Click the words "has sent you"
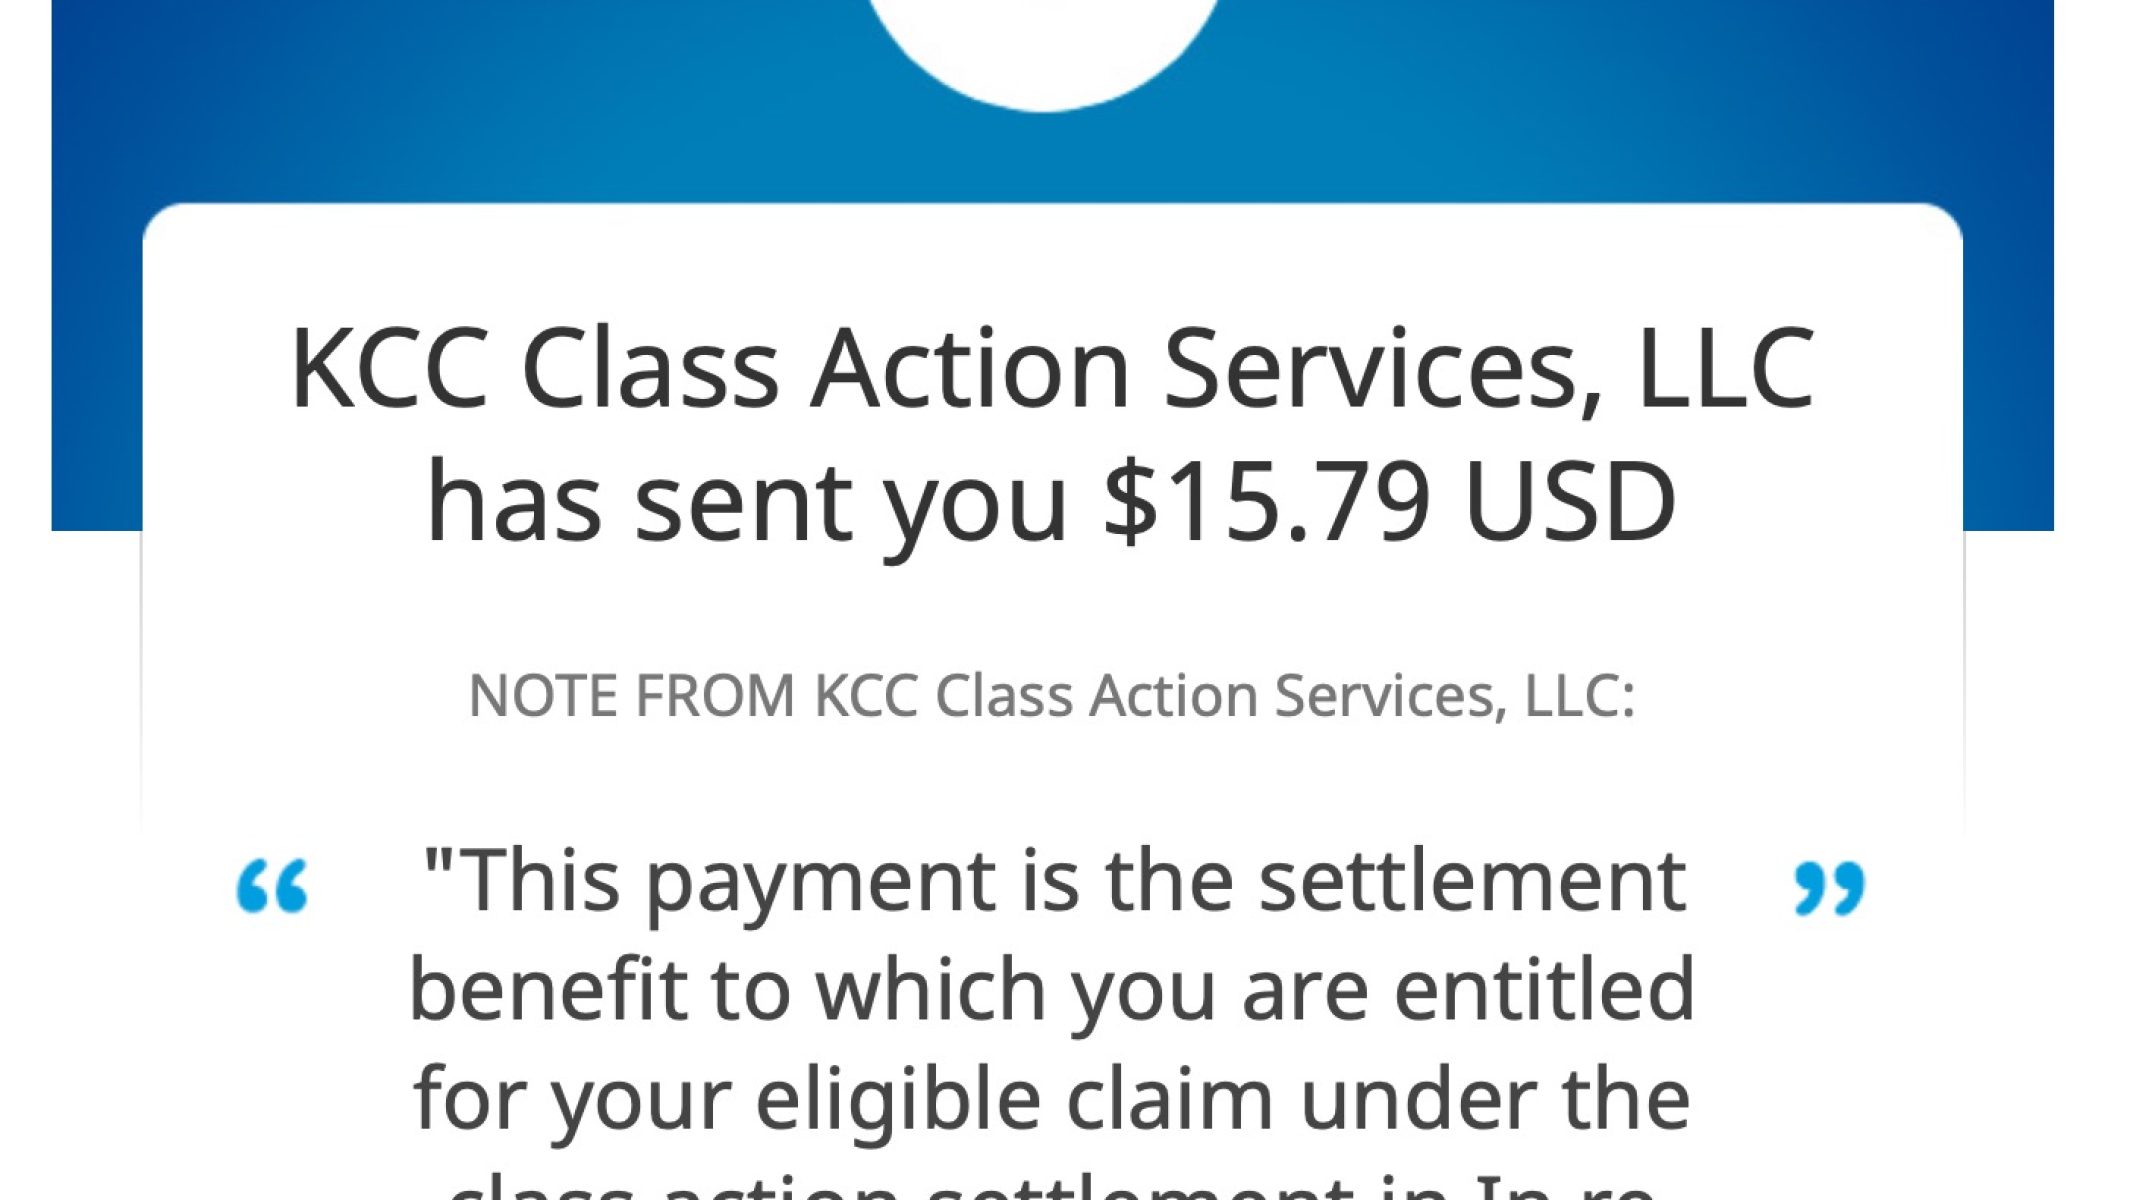The image size is (2133, 1200). tap(746, 502)
